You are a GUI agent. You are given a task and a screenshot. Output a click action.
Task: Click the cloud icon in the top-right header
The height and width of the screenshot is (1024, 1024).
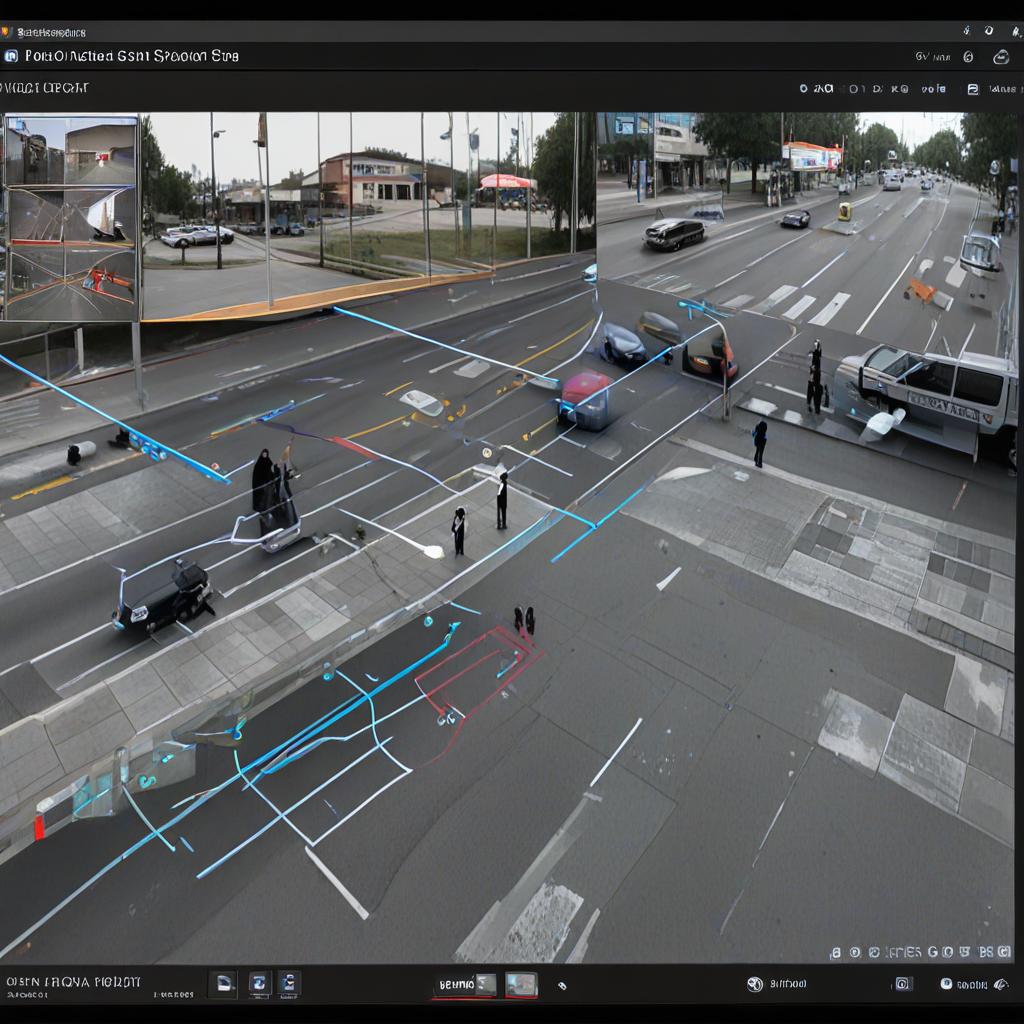pyautogui.click(x=1000, y=57)
